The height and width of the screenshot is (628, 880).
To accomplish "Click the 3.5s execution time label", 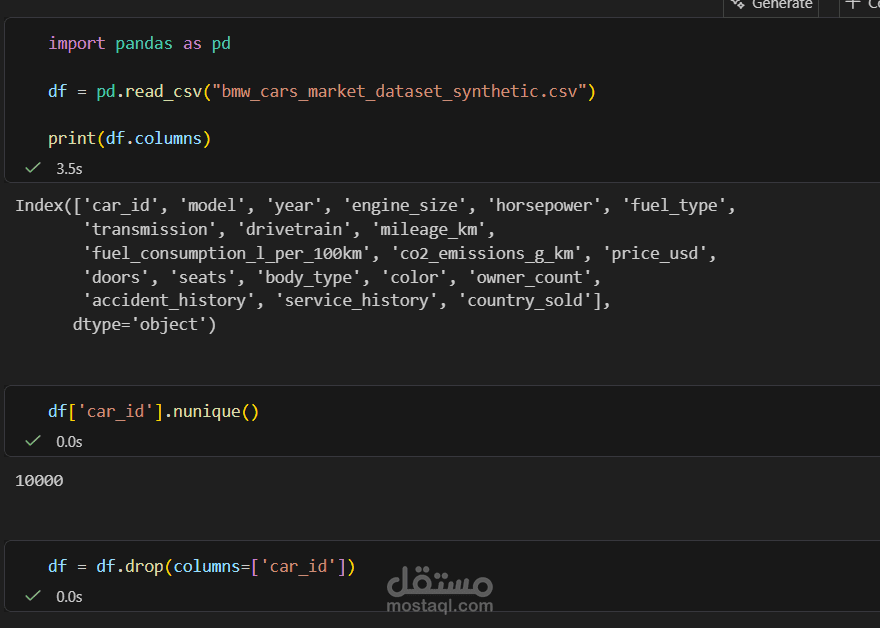I will click(69, 168).
